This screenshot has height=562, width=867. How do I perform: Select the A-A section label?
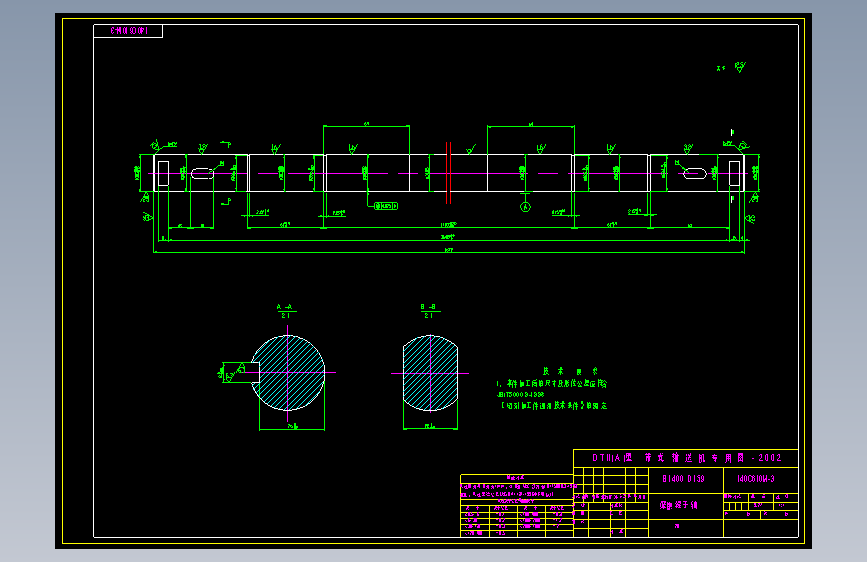pos(286,311)
